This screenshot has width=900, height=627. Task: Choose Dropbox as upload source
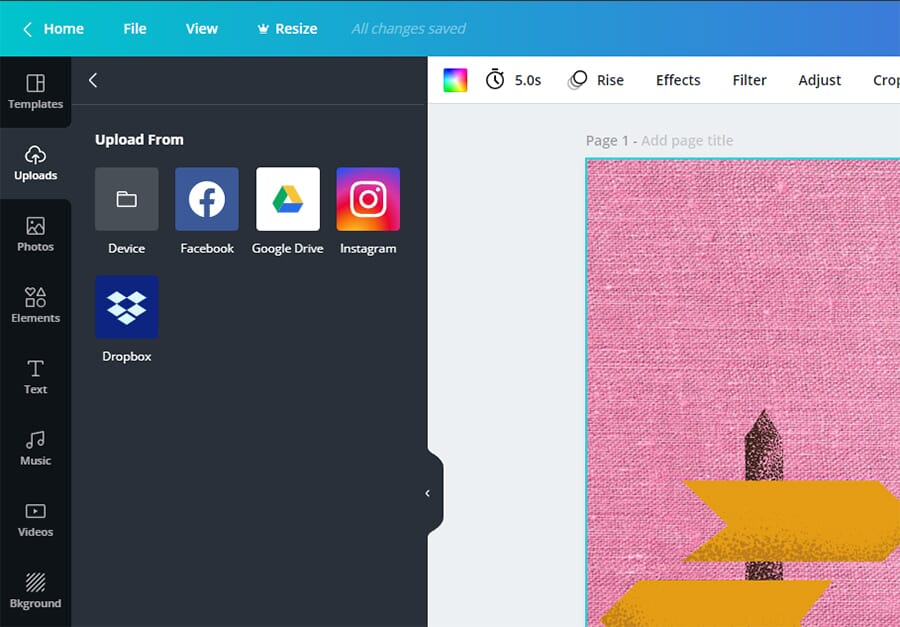[x=126, y=307]
